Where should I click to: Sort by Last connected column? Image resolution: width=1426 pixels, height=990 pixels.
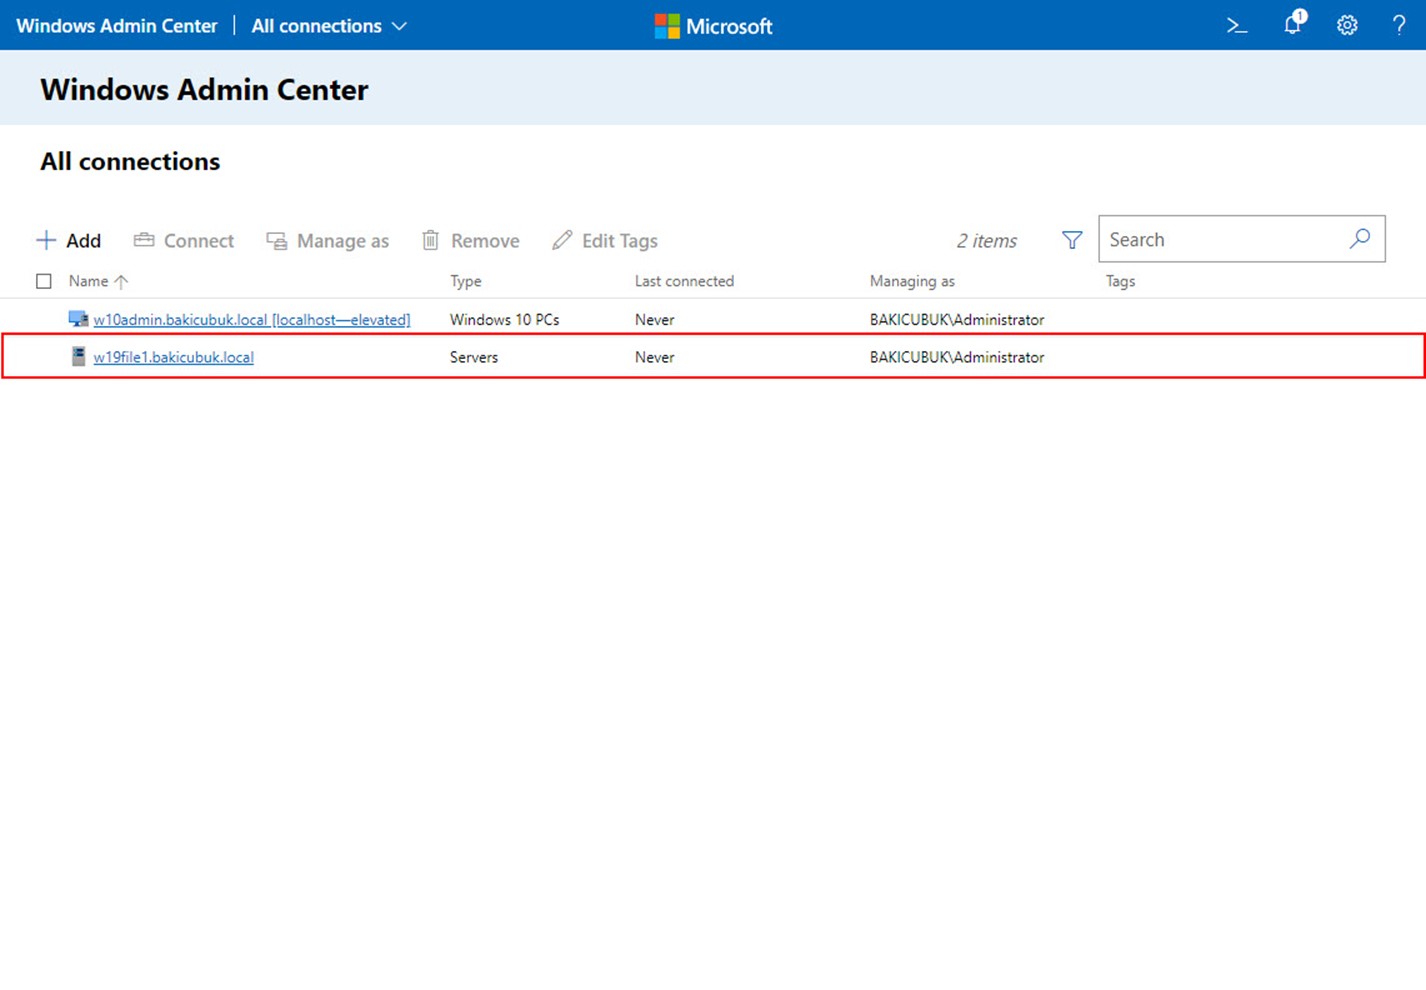click(684, 281)
